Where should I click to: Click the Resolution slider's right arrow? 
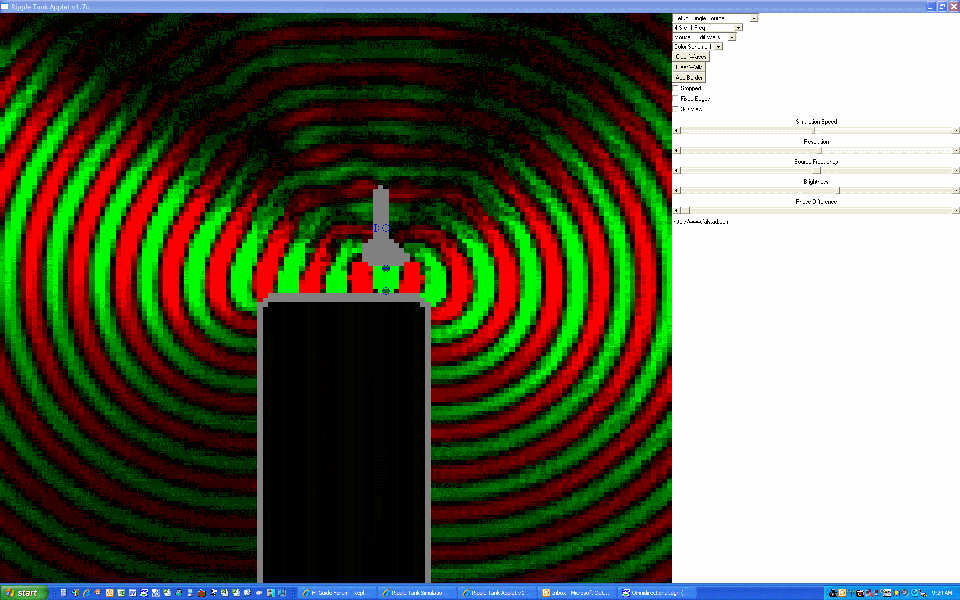point(955,151)
